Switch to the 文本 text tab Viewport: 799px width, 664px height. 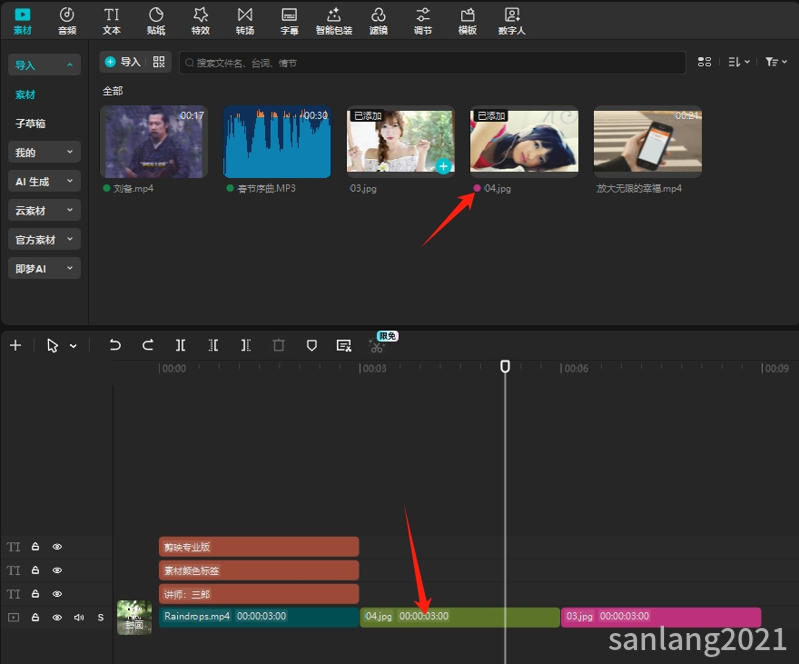[x=111, y=21]
